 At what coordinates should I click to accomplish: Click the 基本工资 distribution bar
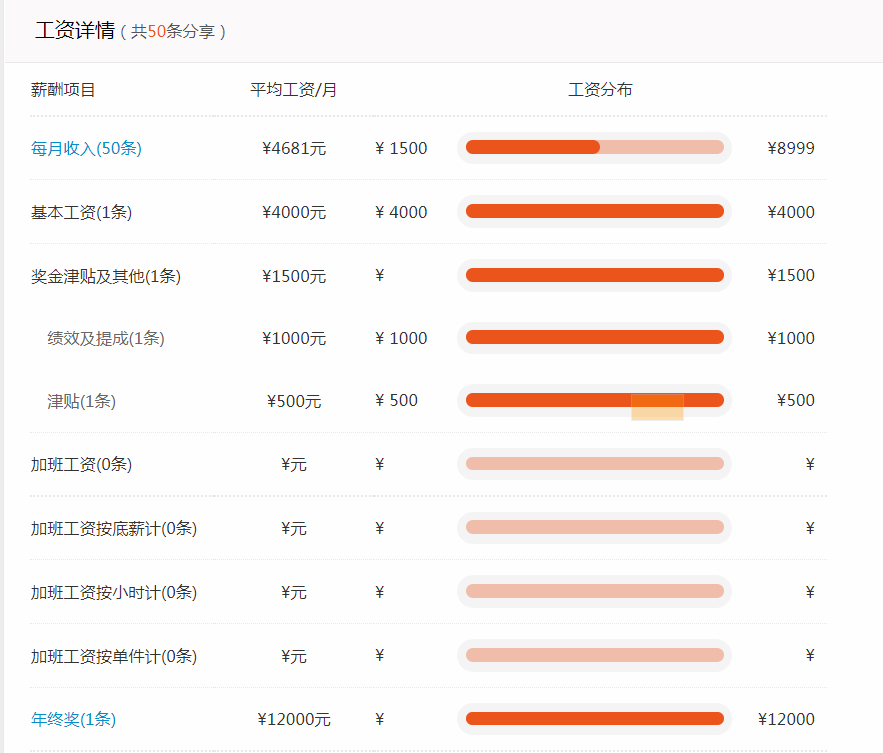coord(594,211)
